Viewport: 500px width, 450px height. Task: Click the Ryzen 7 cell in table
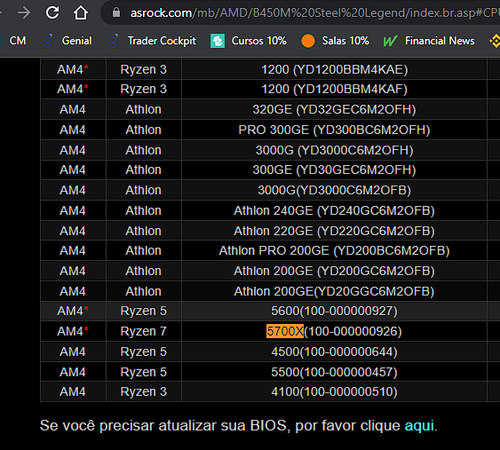(143, 331)
